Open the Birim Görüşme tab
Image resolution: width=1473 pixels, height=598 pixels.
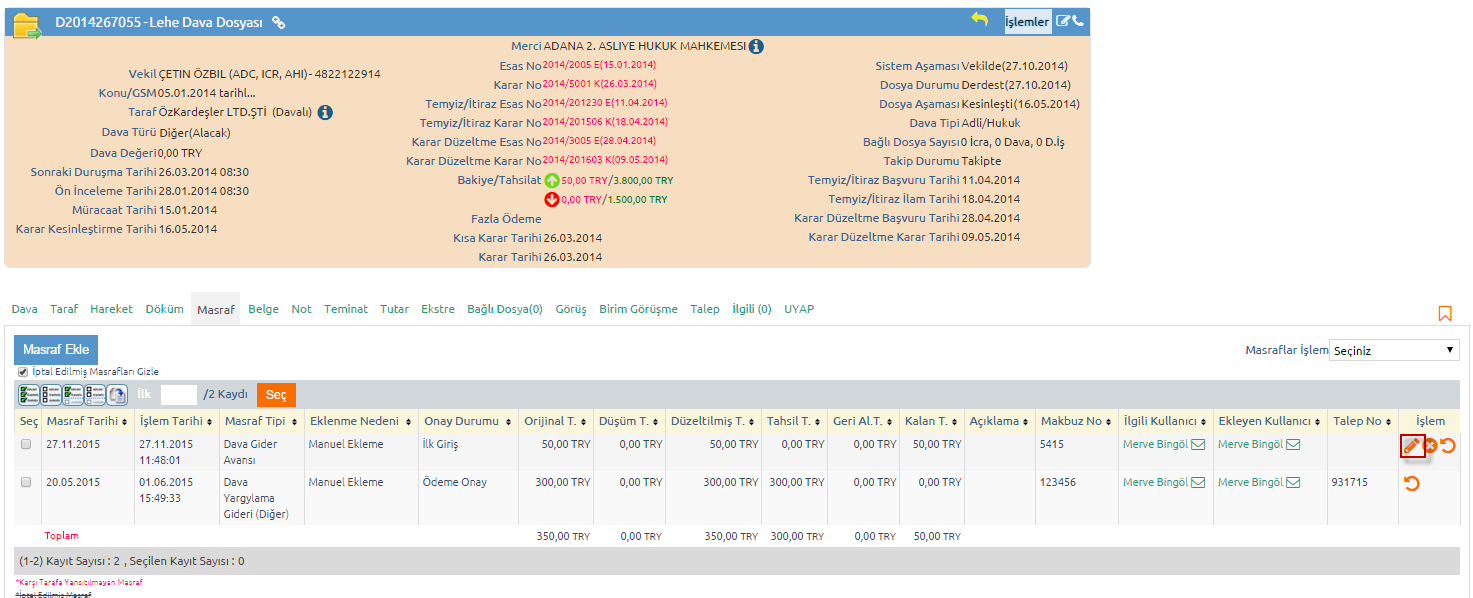point(638,309)
